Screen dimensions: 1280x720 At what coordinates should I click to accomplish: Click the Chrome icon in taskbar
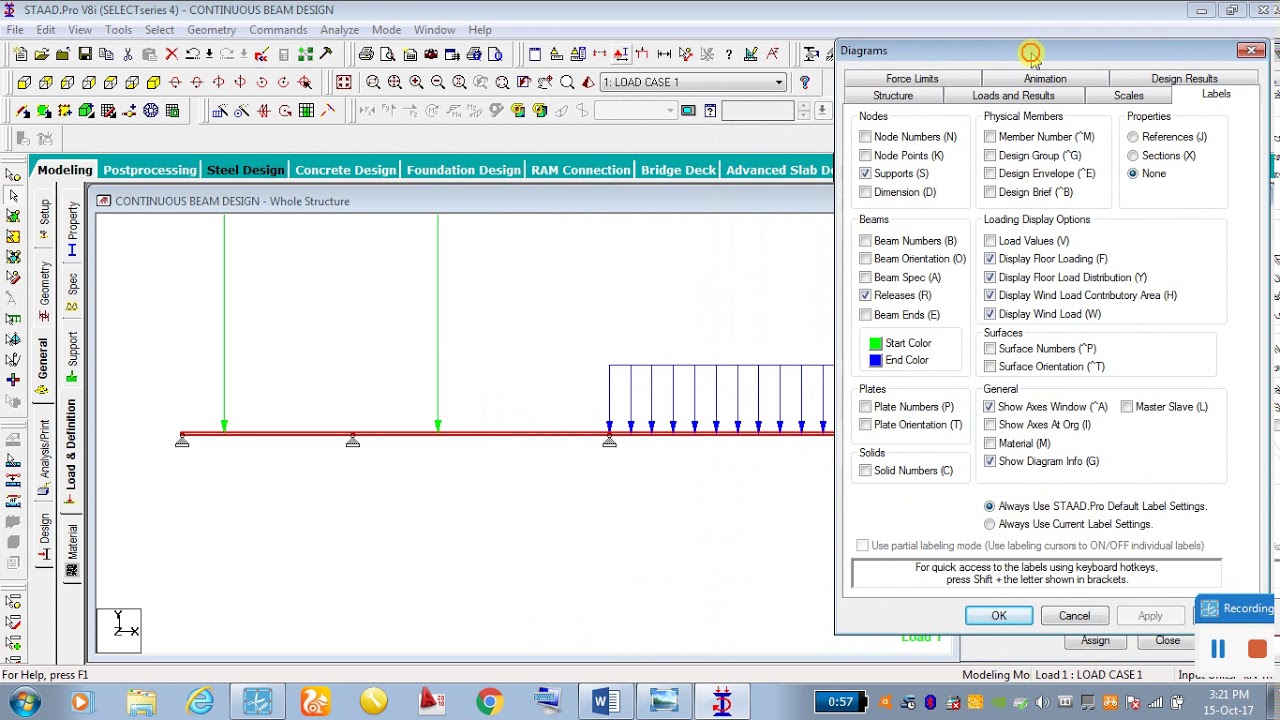click(489, 702)
